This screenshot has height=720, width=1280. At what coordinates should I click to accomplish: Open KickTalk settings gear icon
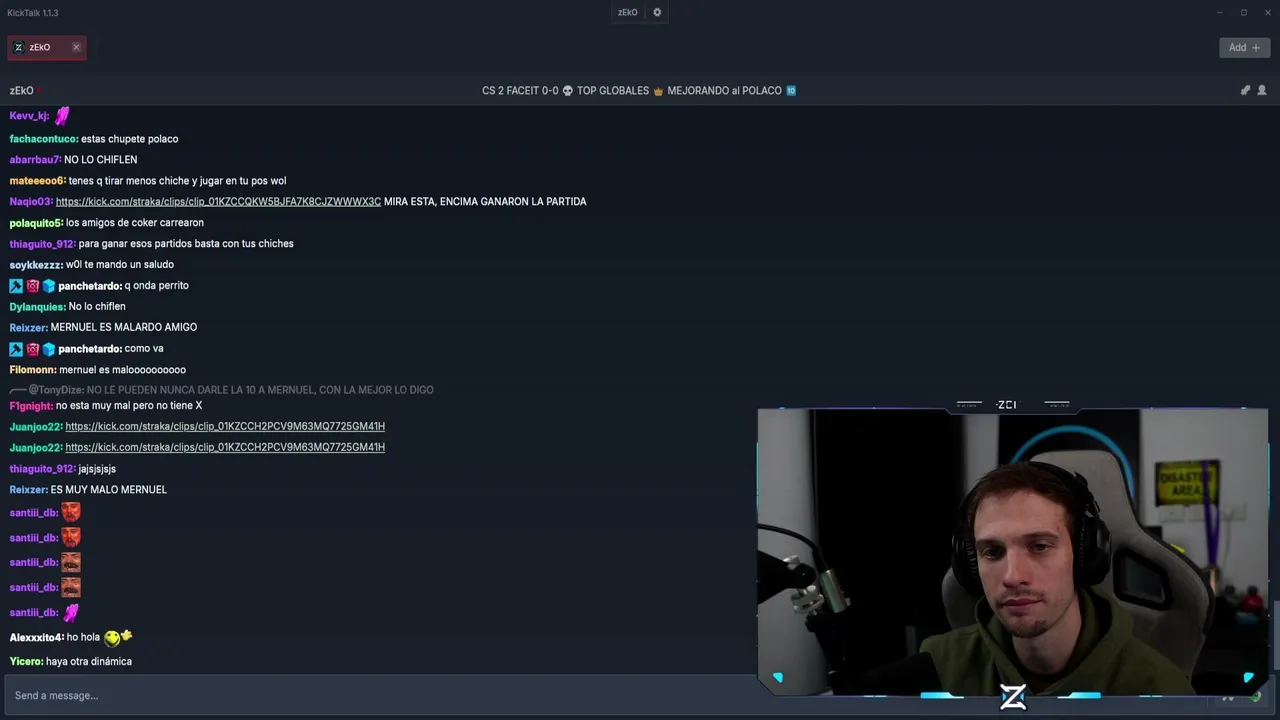657,13
